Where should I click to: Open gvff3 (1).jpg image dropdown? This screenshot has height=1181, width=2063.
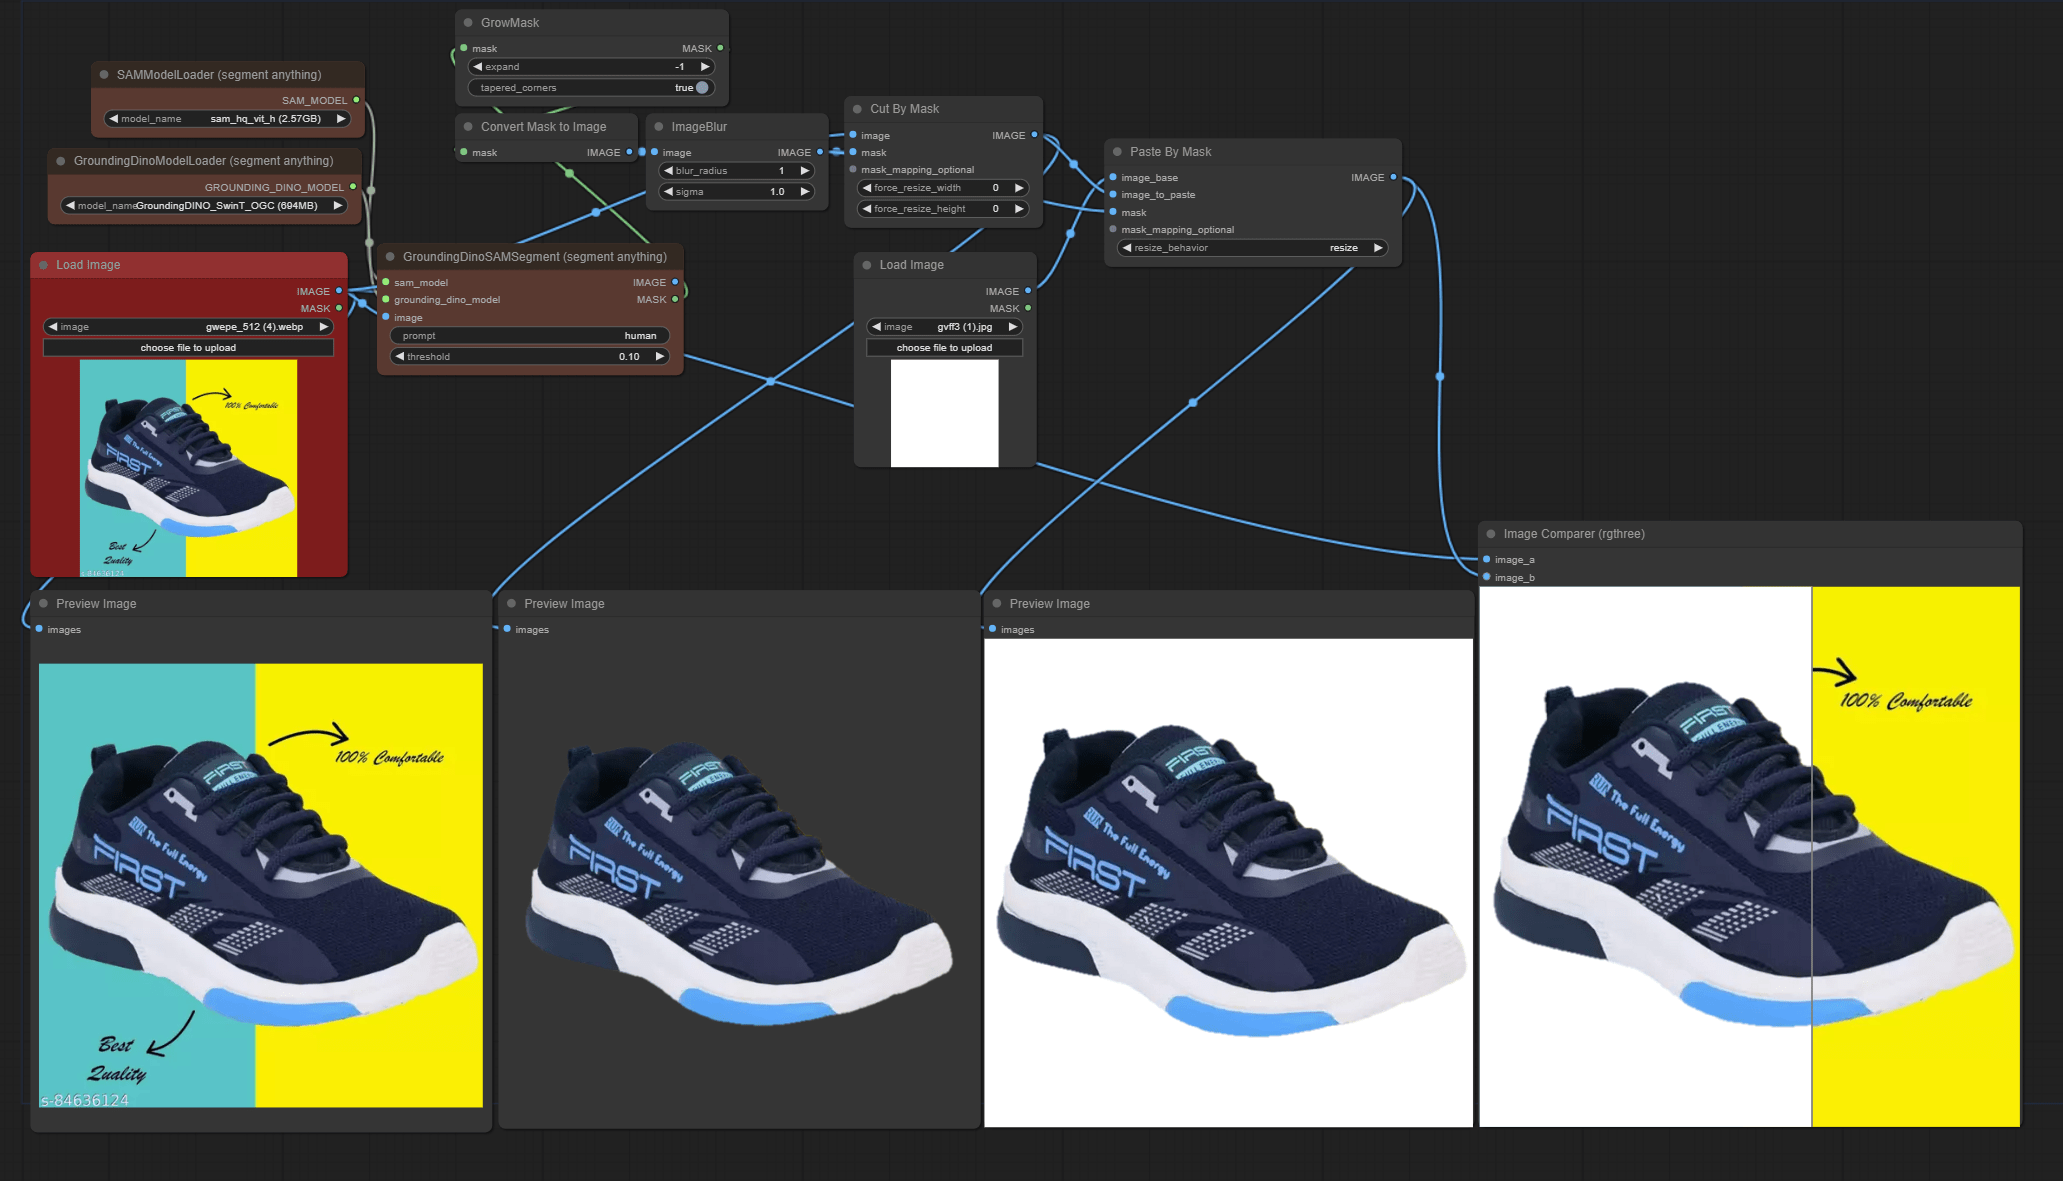[944, 327]
